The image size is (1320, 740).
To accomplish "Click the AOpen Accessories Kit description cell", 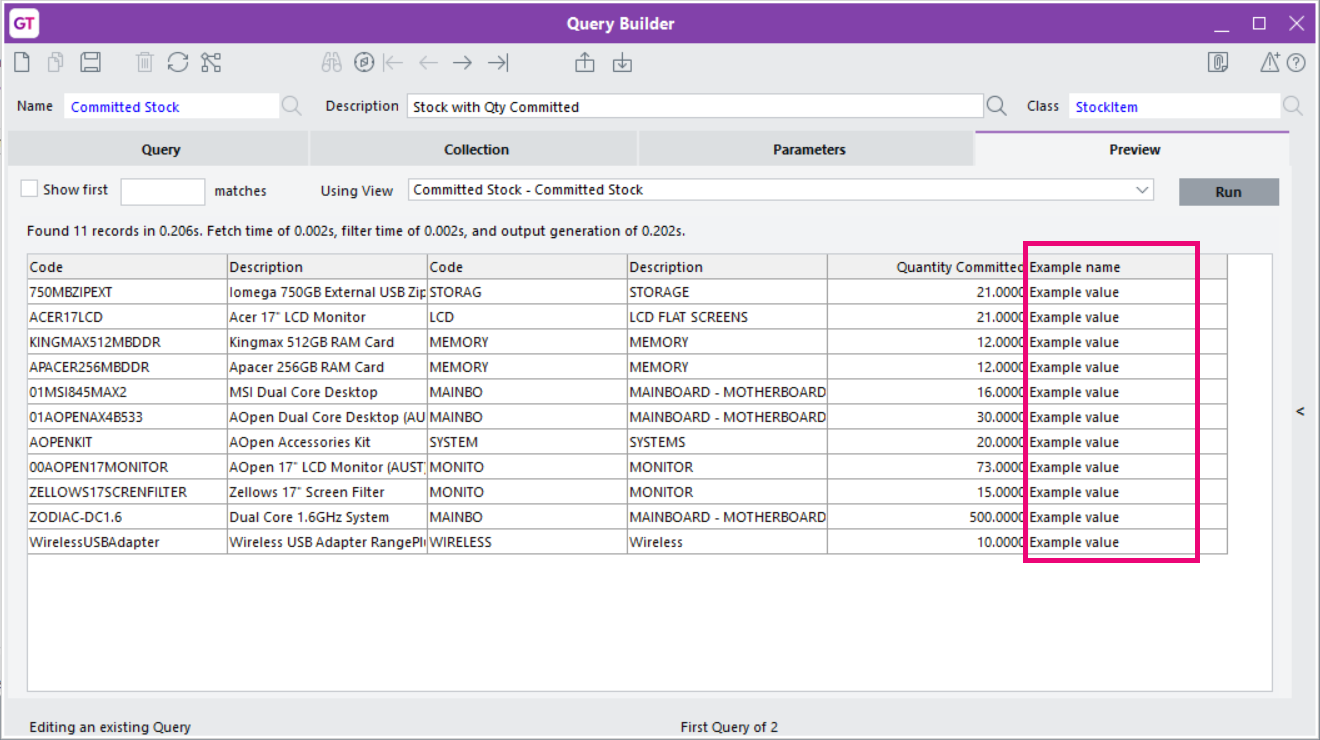I will tap(327, 442).
